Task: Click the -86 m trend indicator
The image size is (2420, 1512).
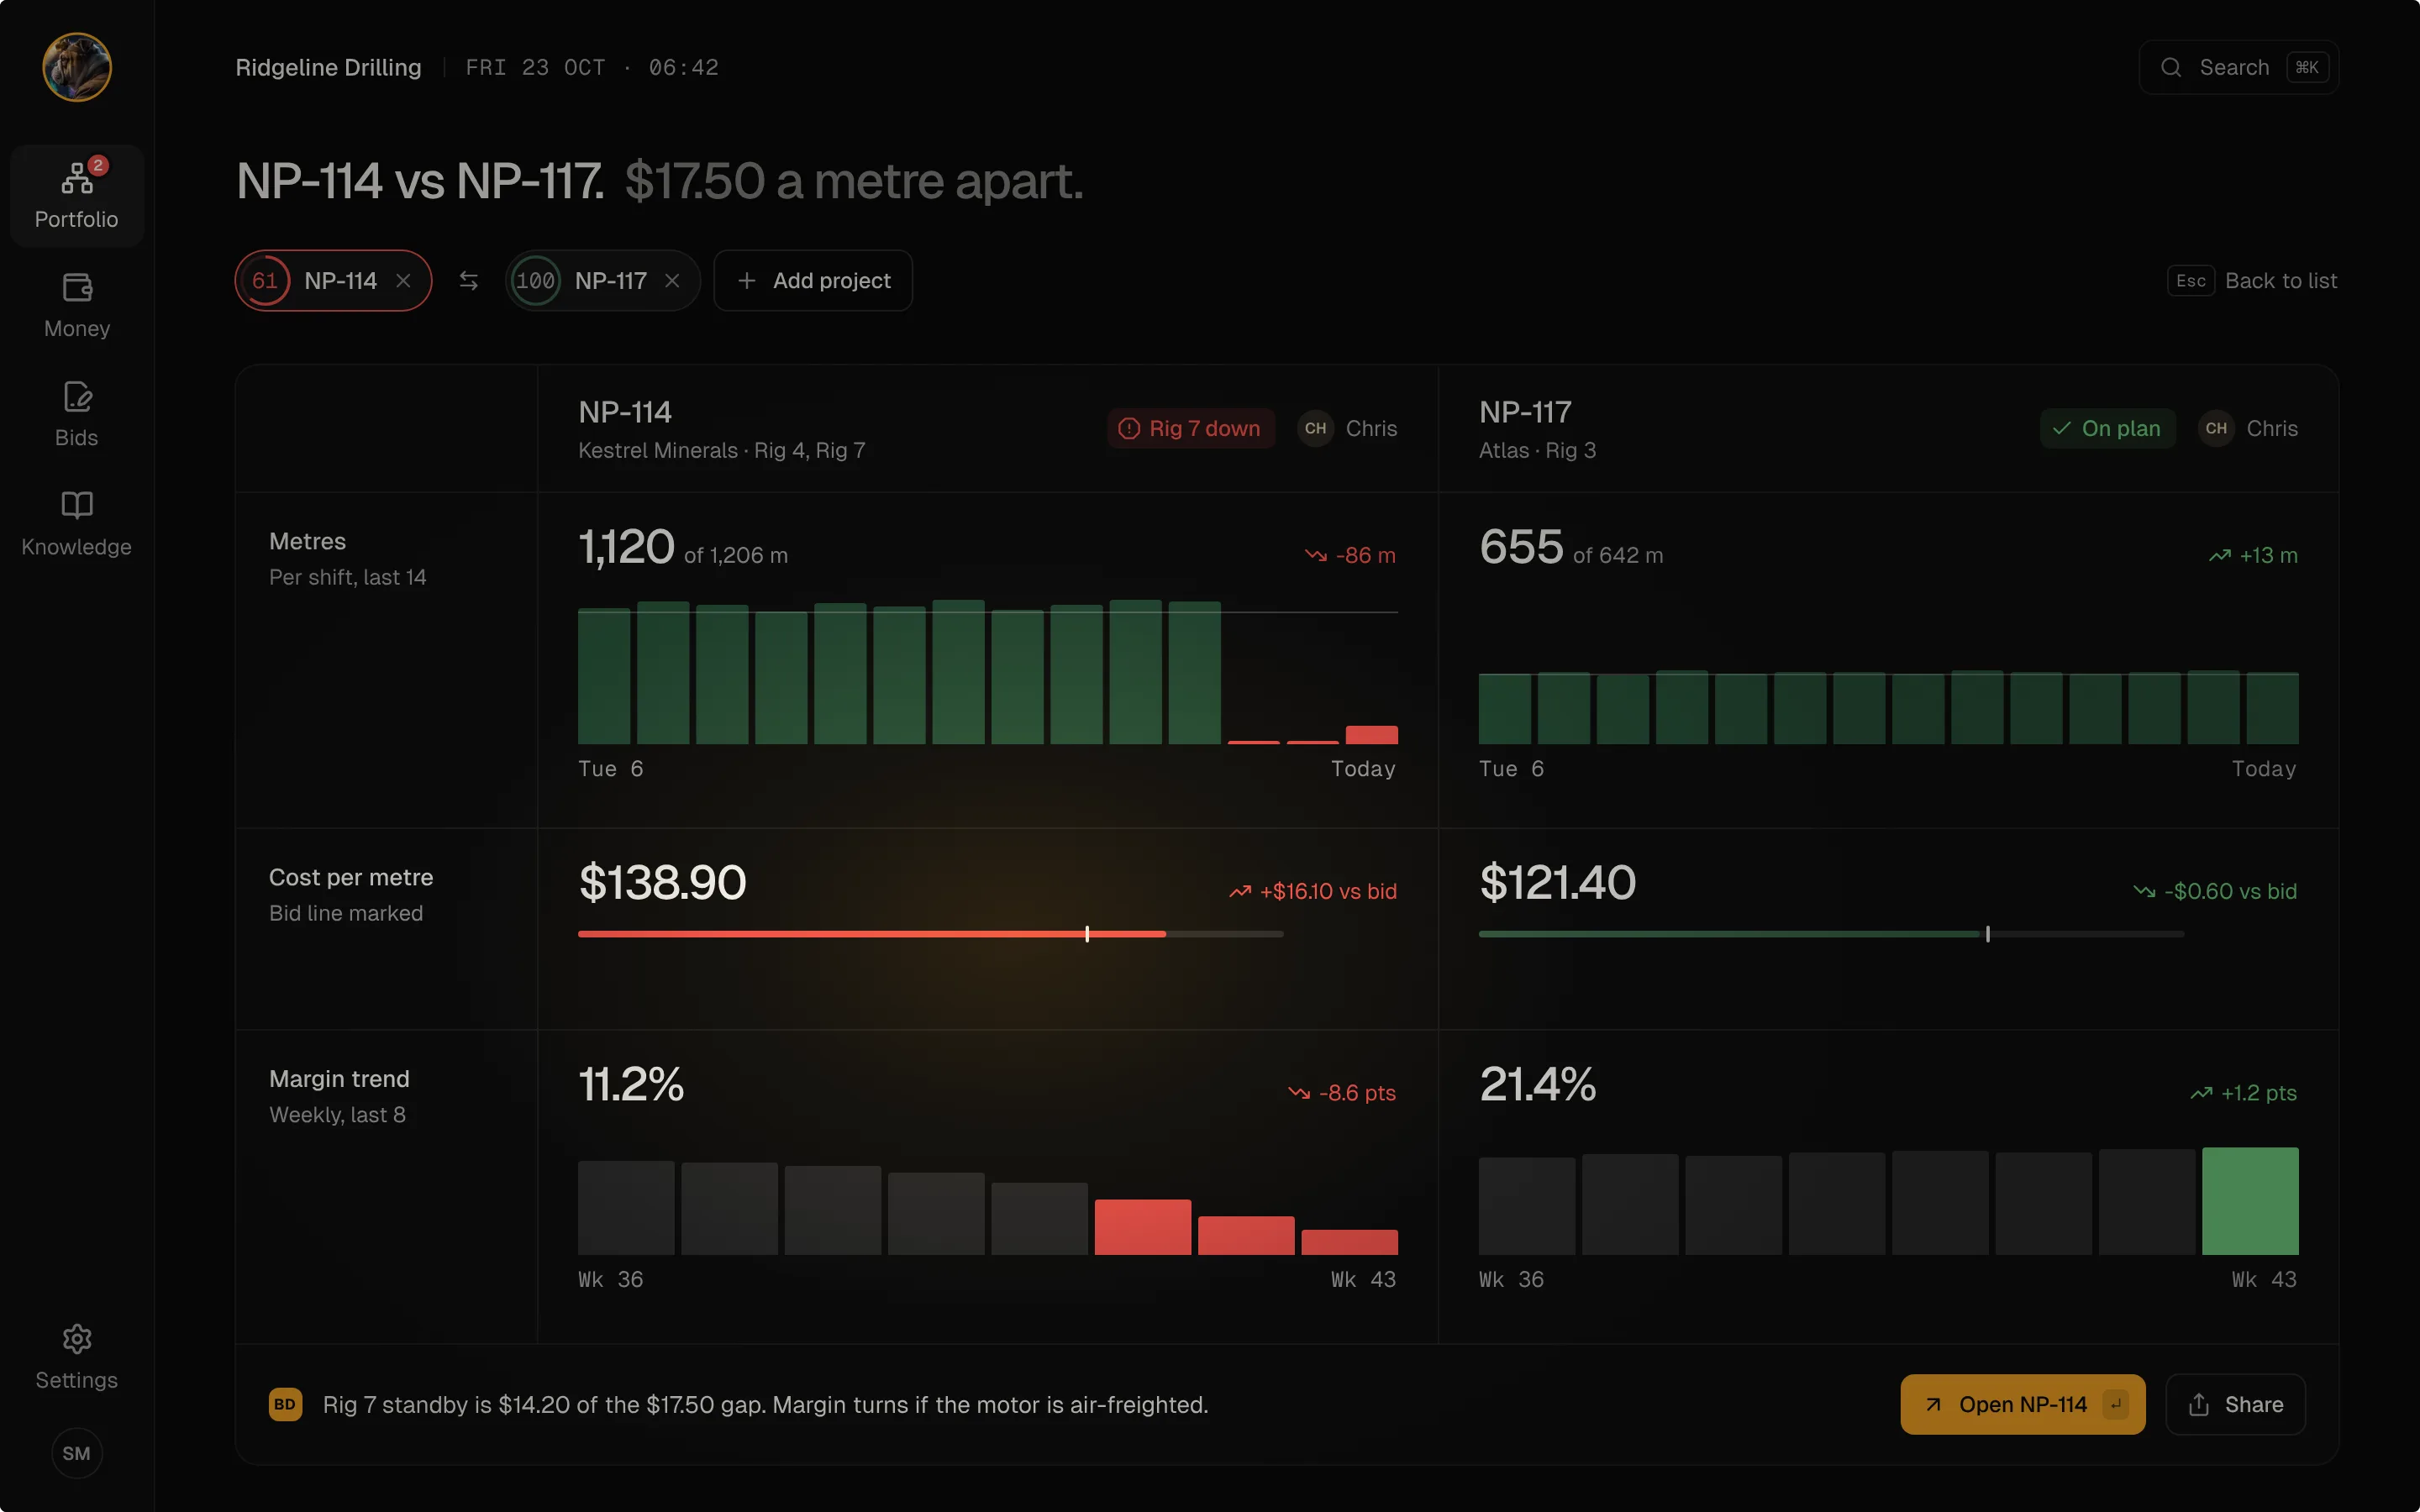Action: (1350, 555)
